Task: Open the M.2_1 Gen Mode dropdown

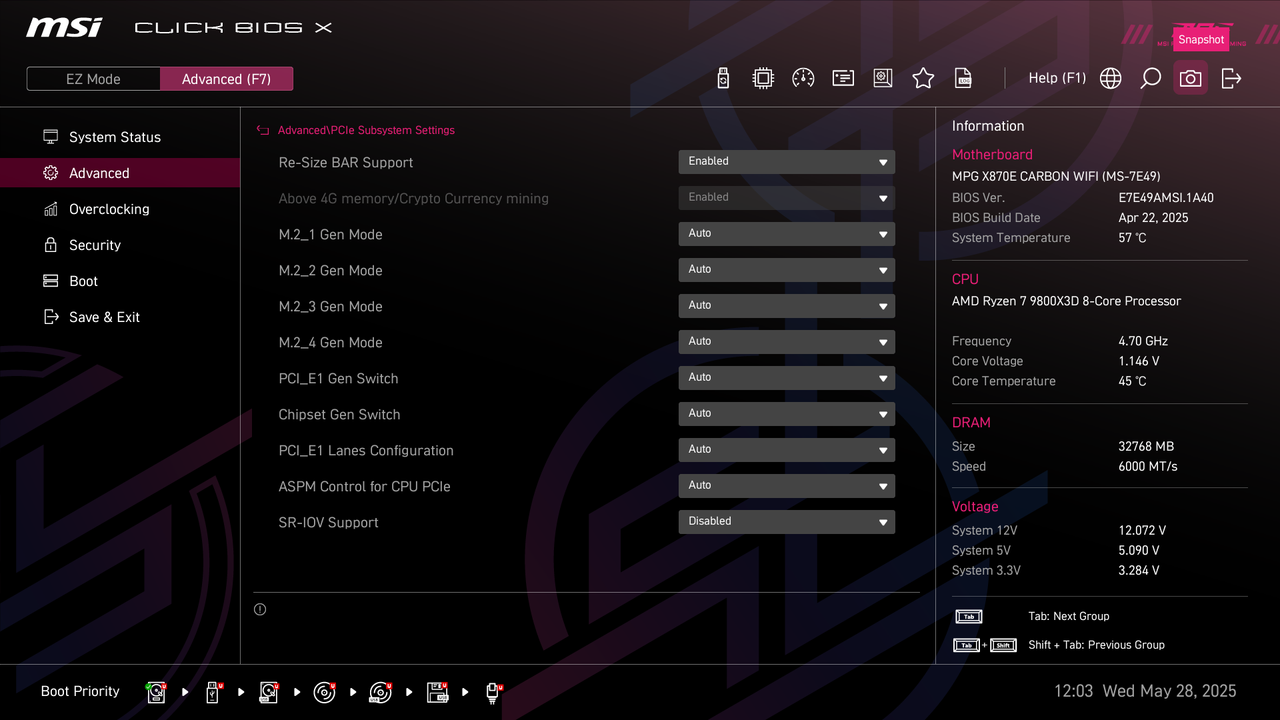Action: pos(786,234)
